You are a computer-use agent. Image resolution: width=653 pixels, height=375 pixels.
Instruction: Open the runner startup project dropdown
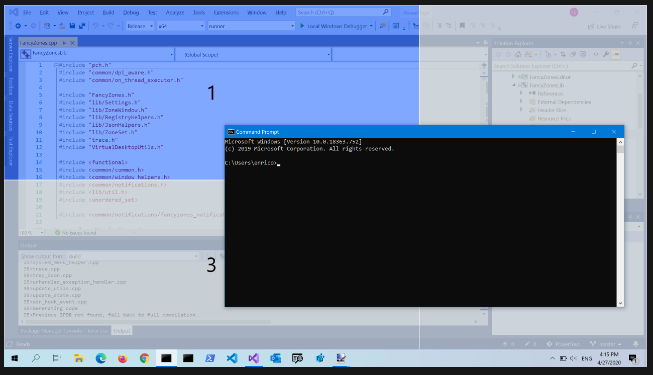point(251,26)
